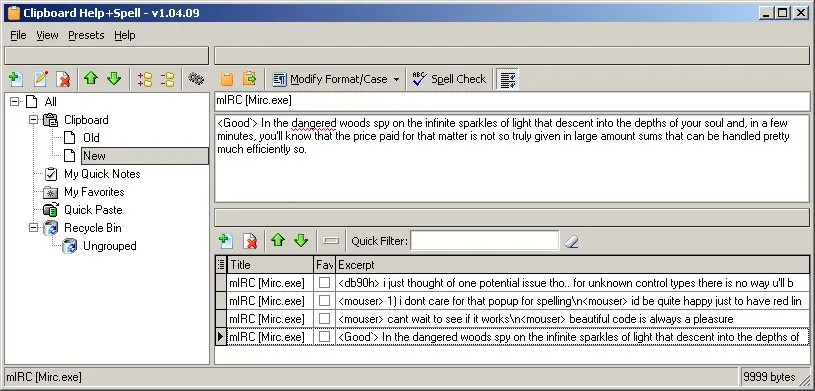This screenshot has width=815, height=391.
Task: Click misspelled word 'dangered' in editor
Action: click(x=314, y=124)
